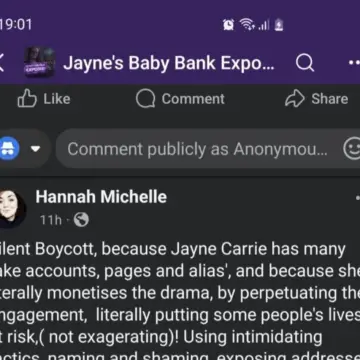The width and height of the screenshot is (360, 360).
Task: Tap the alarm icon in the status bar
Action: (228, 25)
